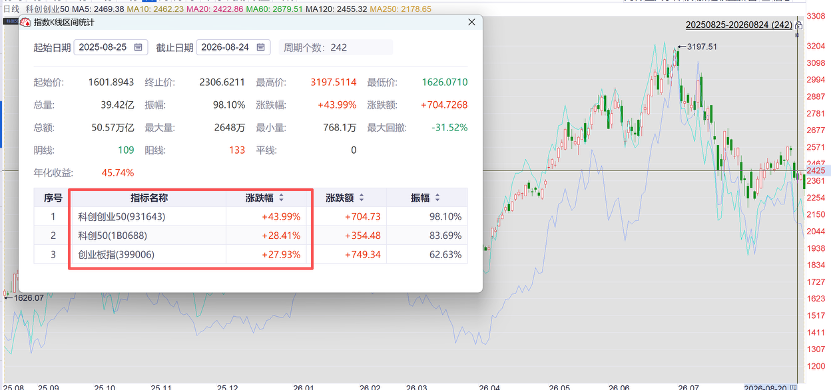
Task: Click the 最大量 value 2648万
Action: [229, 128]
